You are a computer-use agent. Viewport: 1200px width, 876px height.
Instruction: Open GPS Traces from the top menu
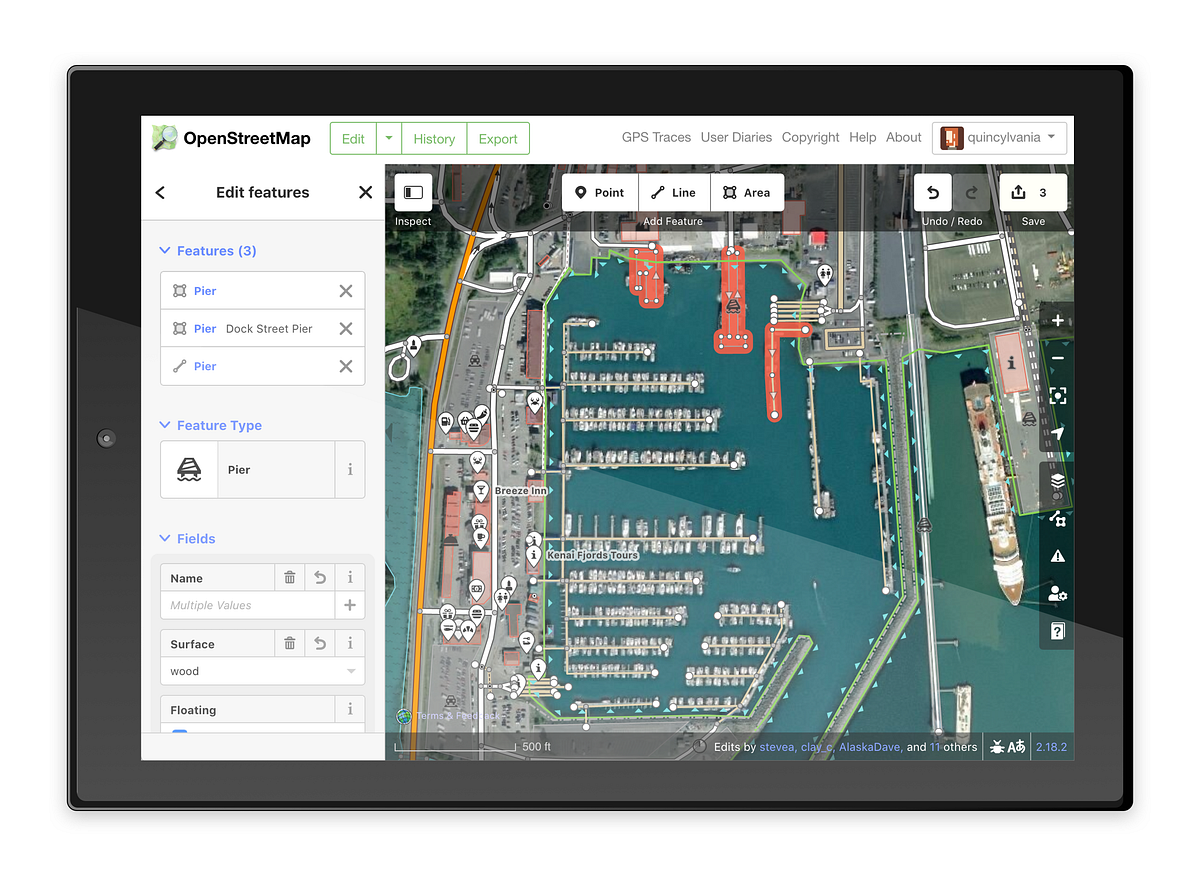pos(656,138)
